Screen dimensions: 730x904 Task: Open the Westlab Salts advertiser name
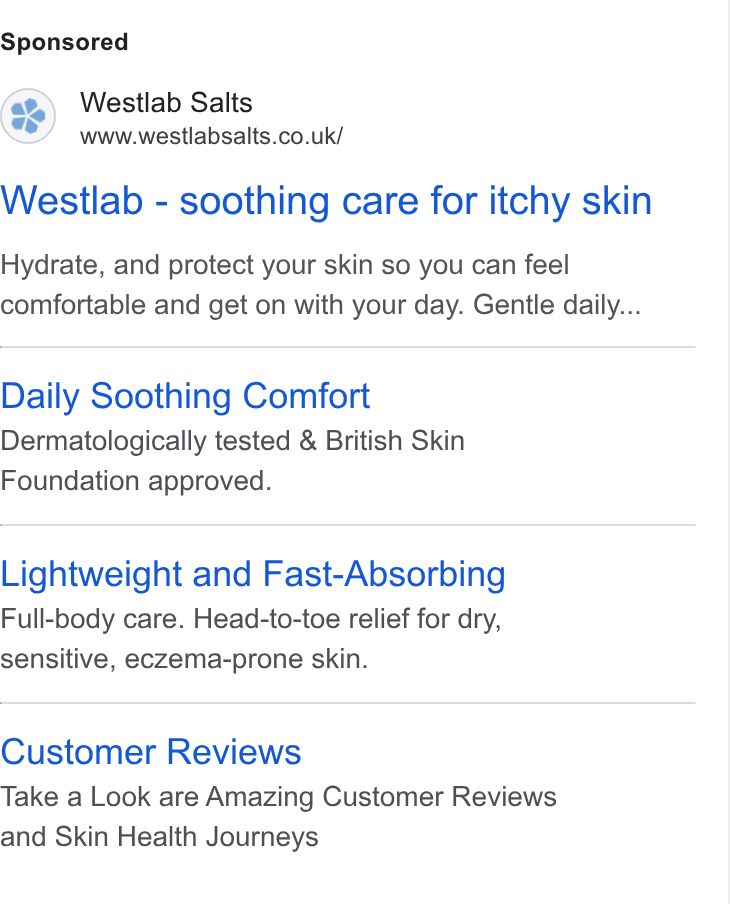pos(166,103)
